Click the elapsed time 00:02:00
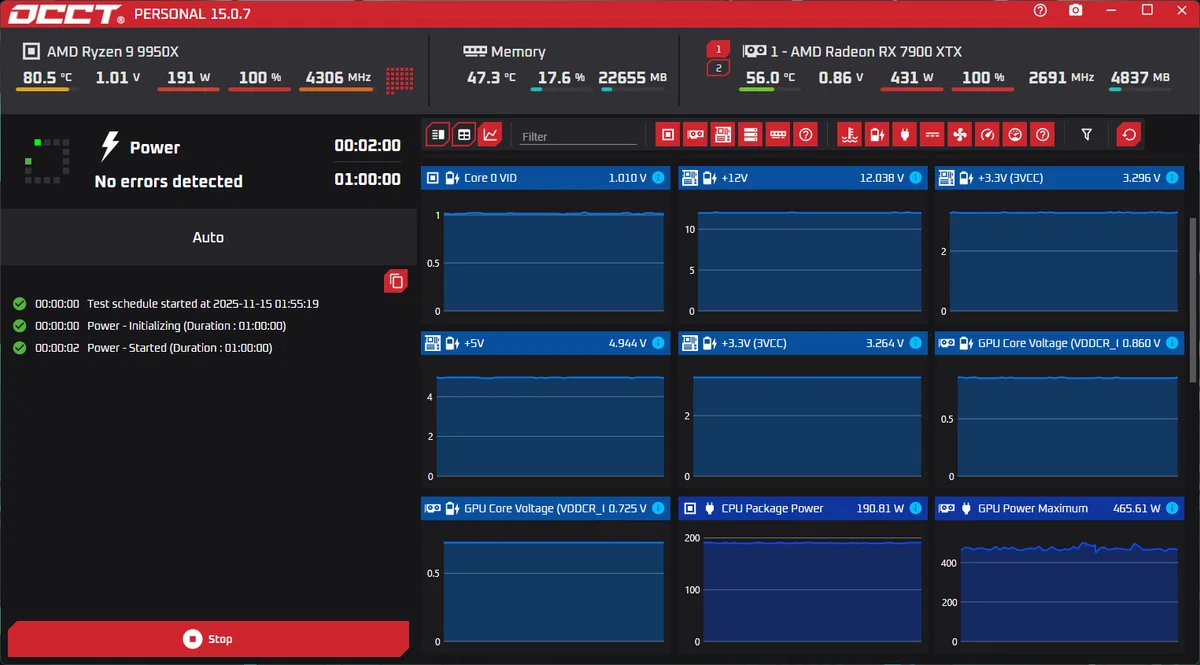1200x665 pixels. [367, 146]
